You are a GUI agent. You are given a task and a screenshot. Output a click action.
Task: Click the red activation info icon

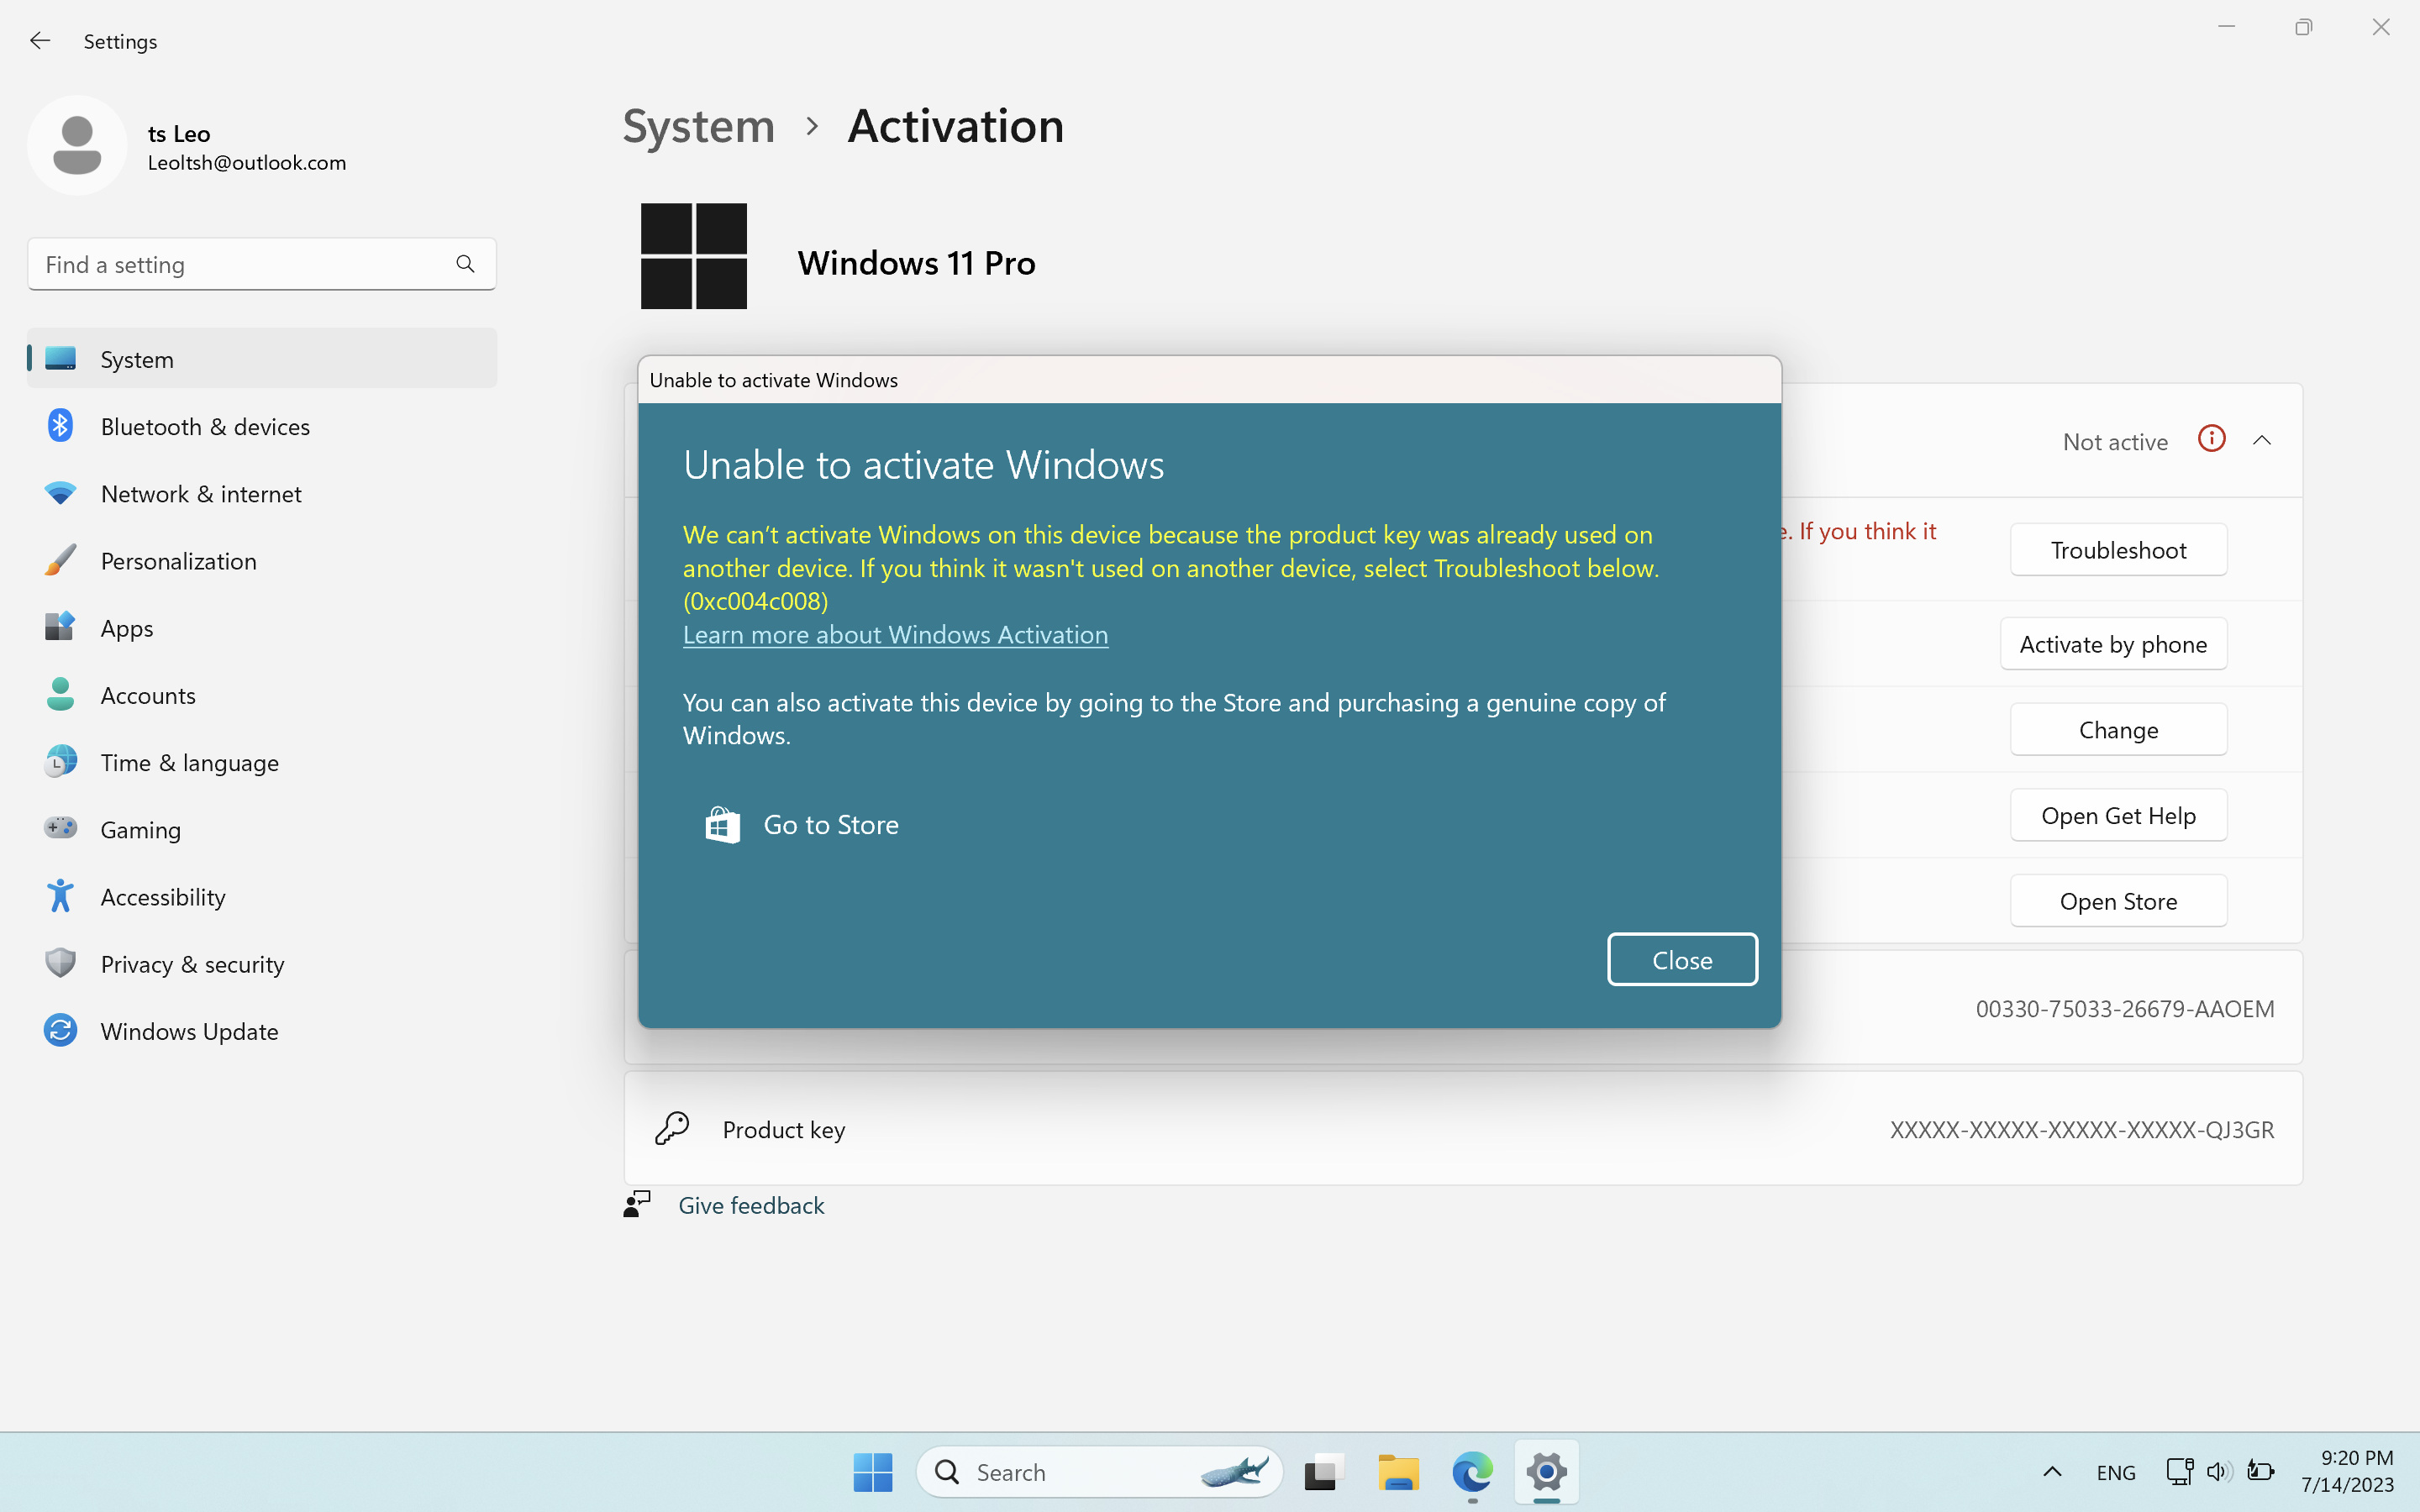click(x=2211, y=439)
